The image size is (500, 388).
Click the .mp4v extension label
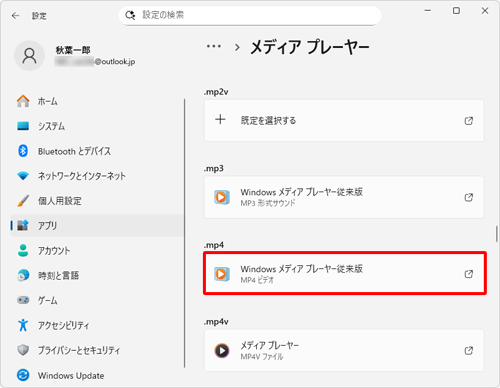(216, 322)
